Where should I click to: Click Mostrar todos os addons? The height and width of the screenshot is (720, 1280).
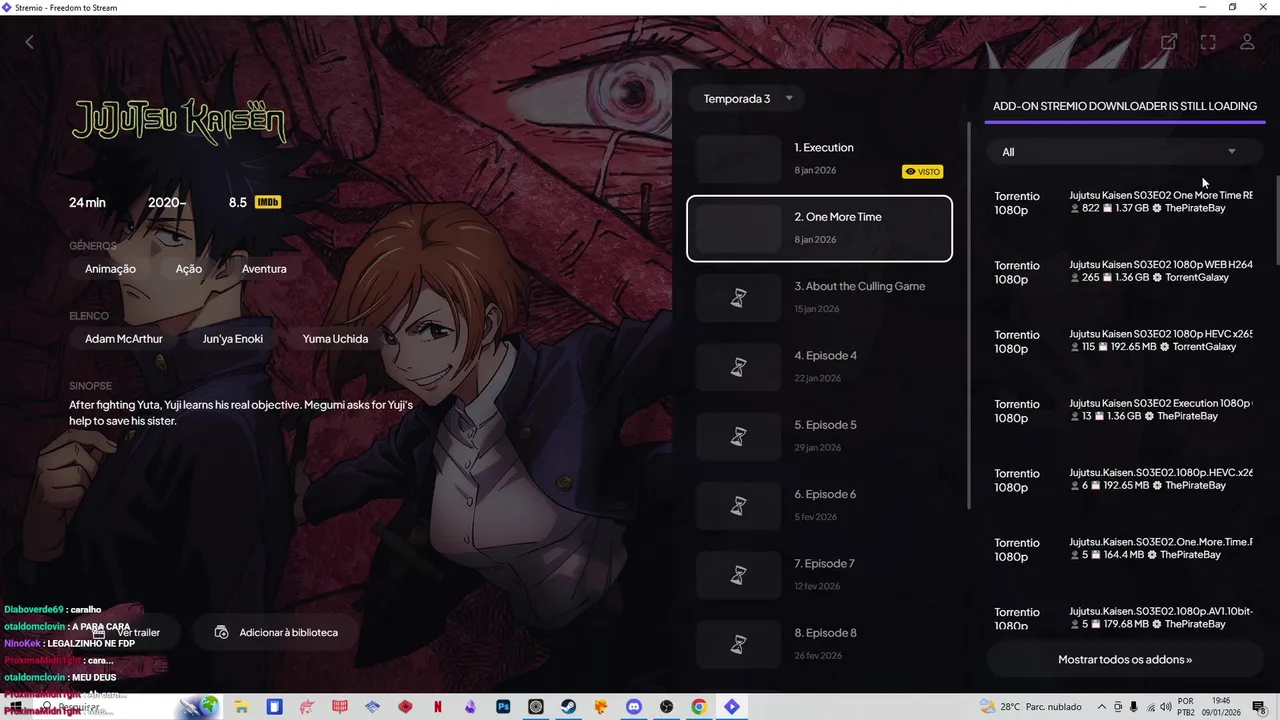[x=1125, y=660]
